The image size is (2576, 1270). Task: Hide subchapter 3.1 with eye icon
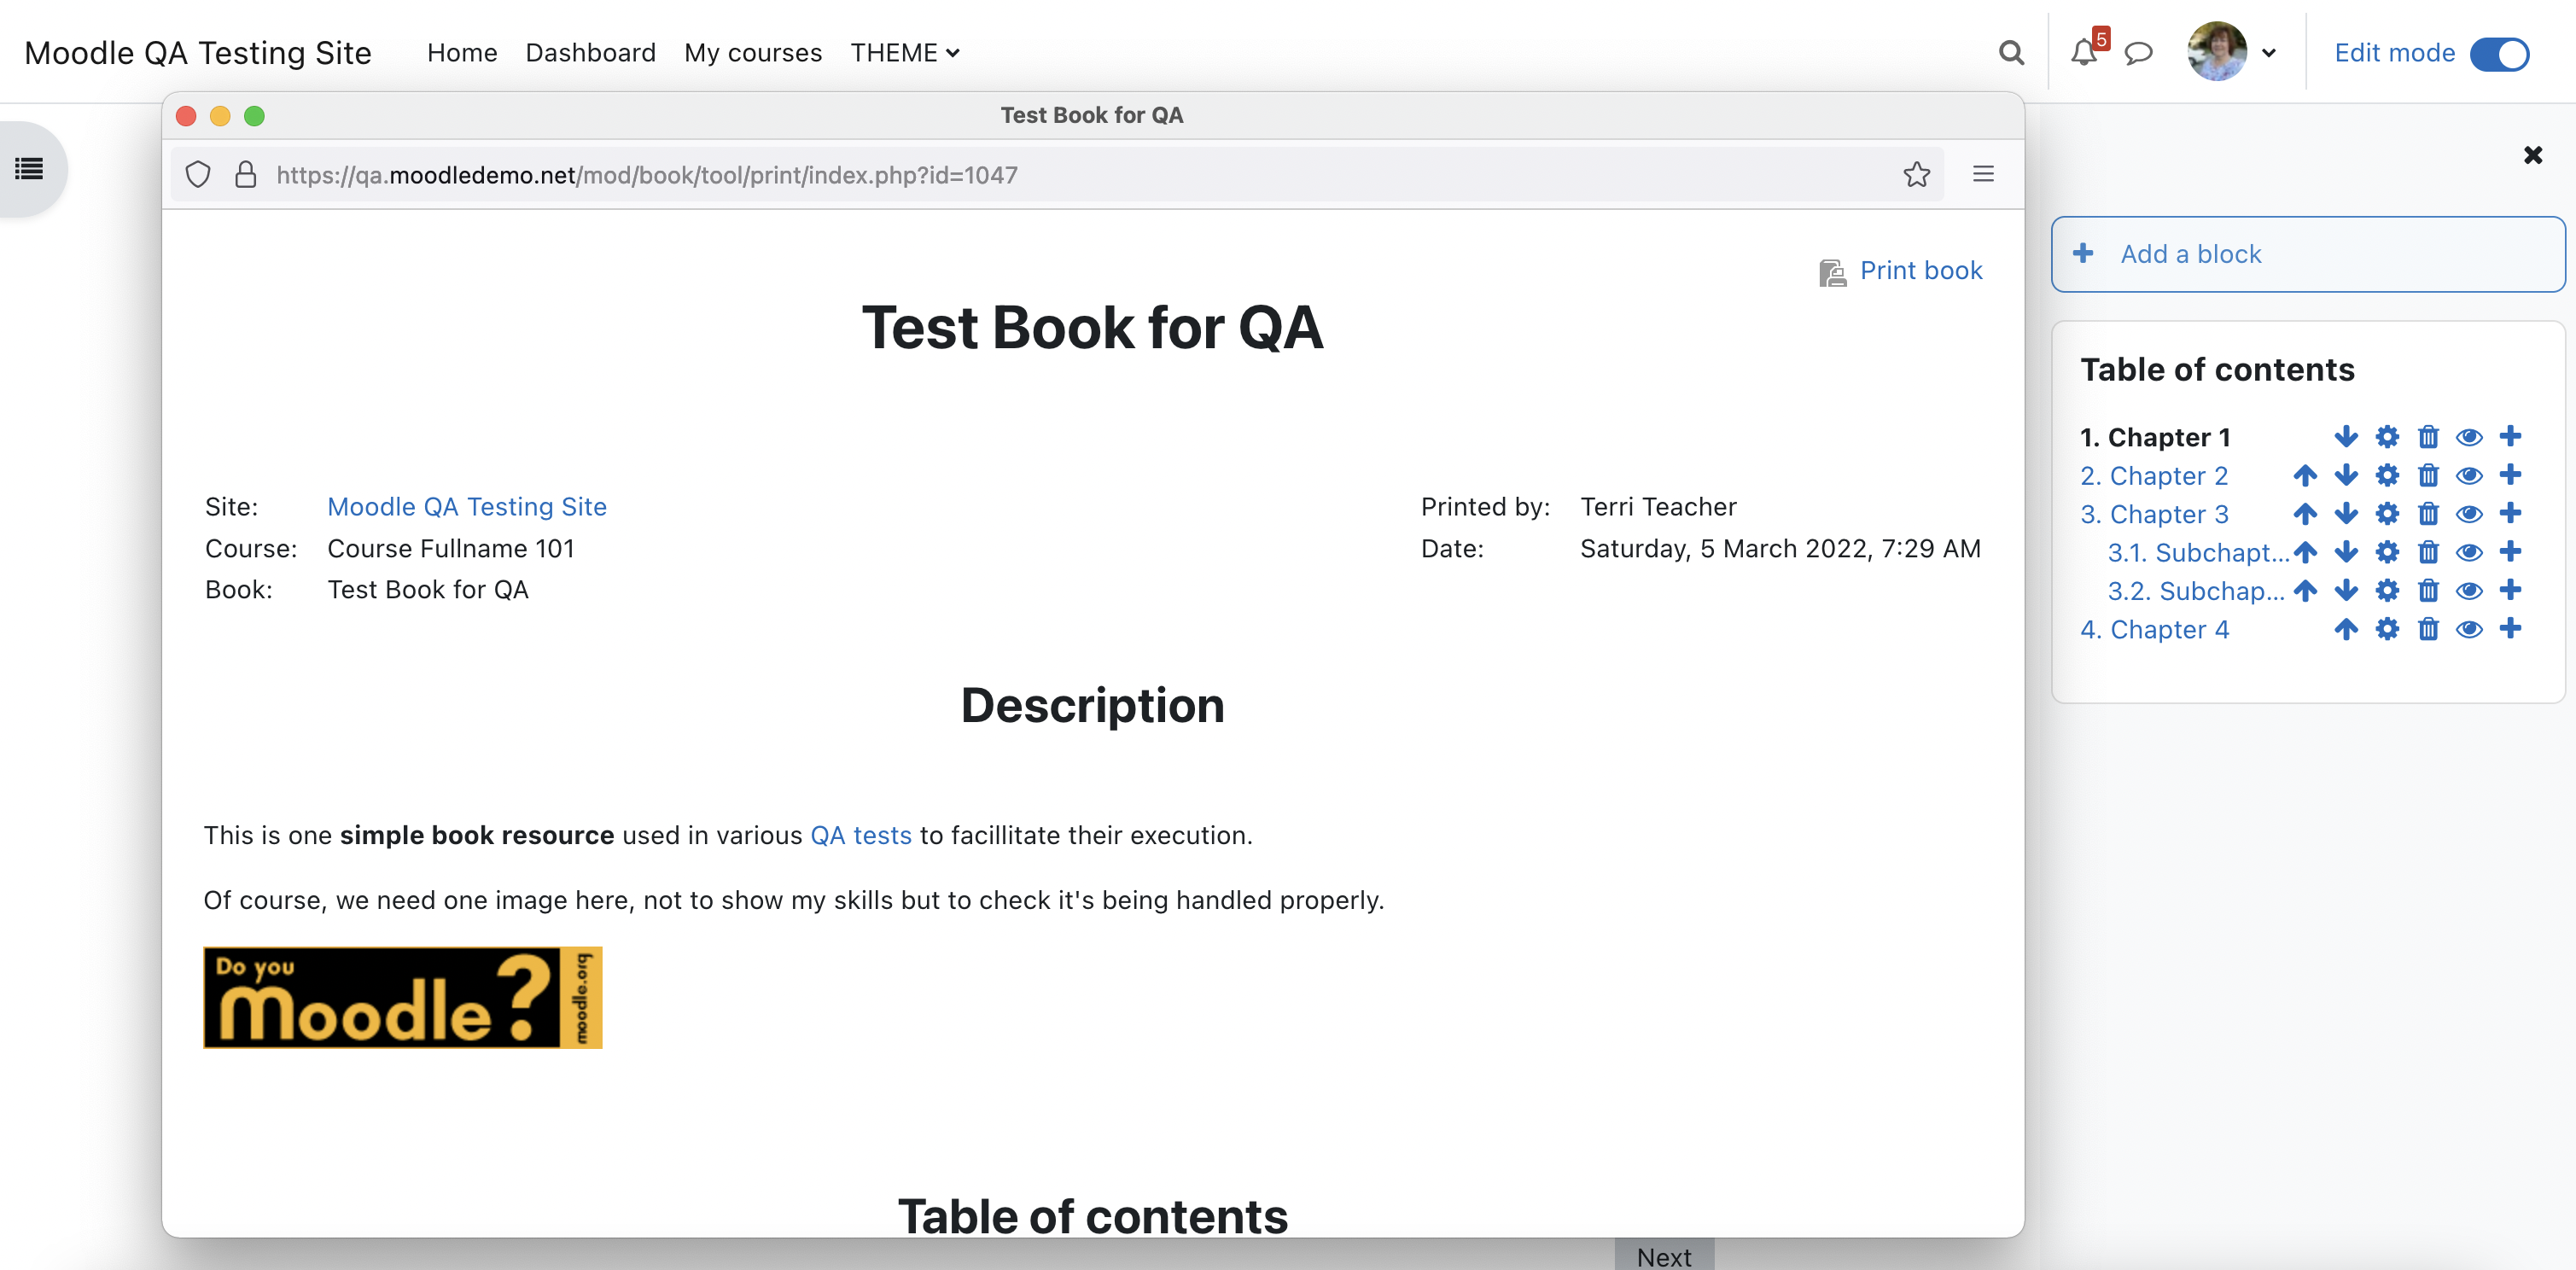(2469, 552)
